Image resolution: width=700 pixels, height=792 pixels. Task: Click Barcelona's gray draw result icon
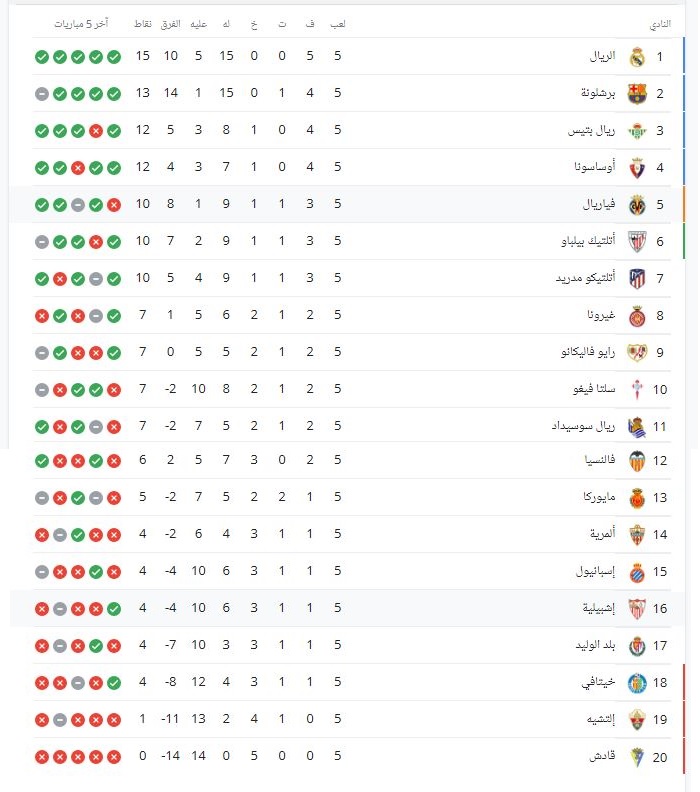[x=41, y=94]
